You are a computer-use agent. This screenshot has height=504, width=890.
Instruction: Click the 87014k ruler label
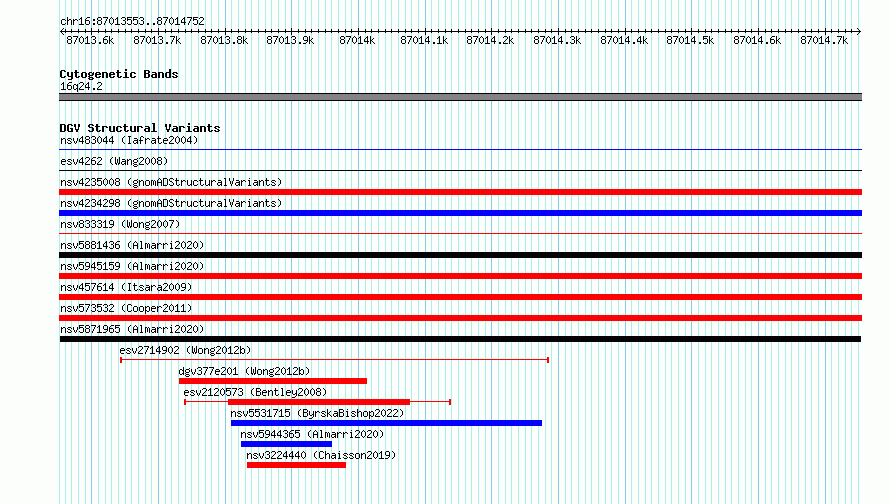click(357, 40)
